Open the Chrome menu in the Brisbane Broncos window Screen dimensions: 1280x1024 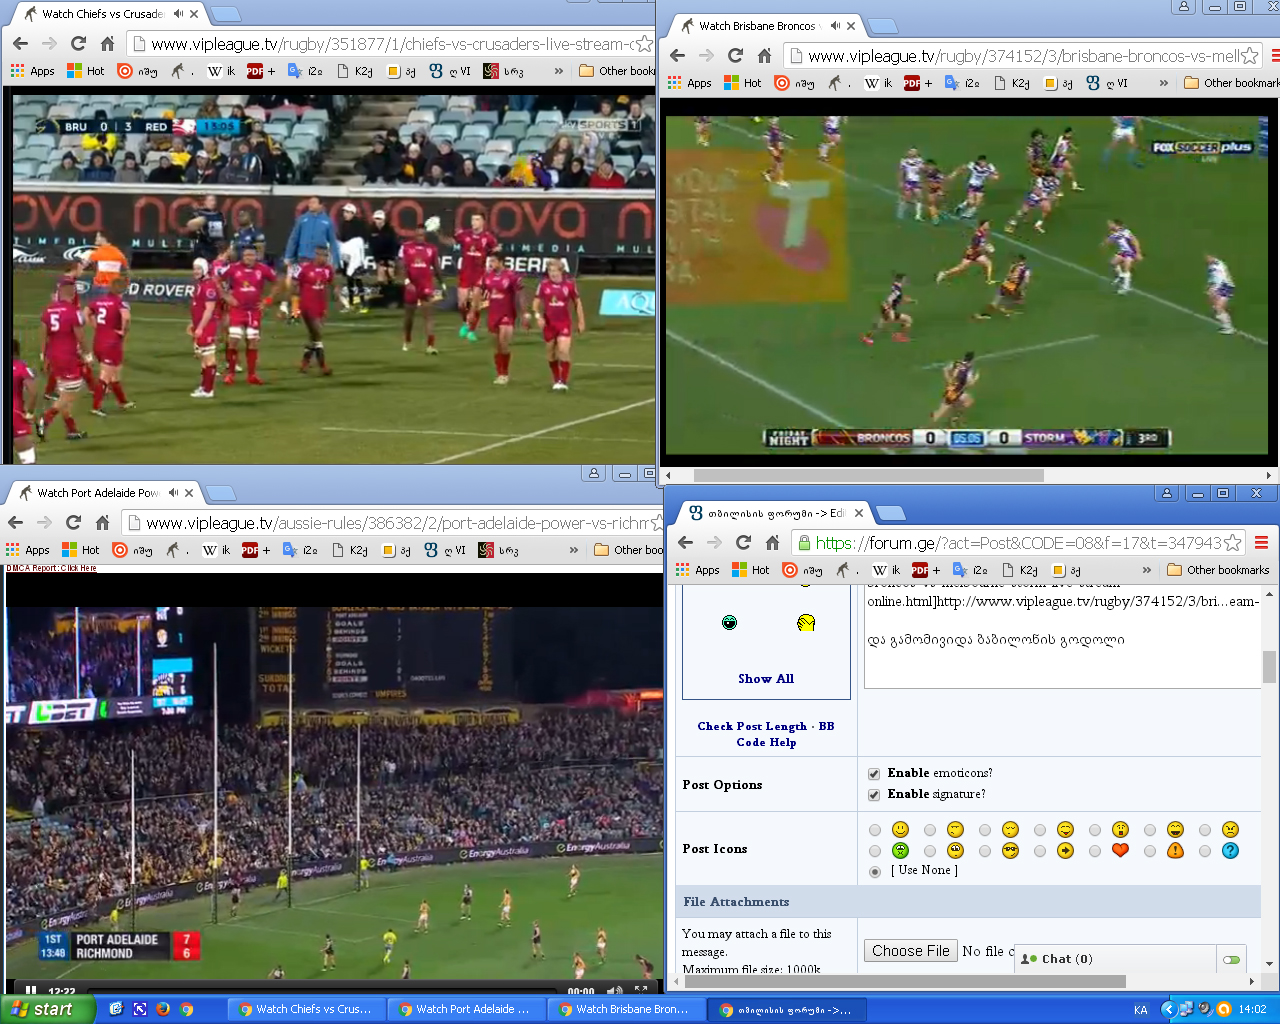click(x=1274, y=56)
